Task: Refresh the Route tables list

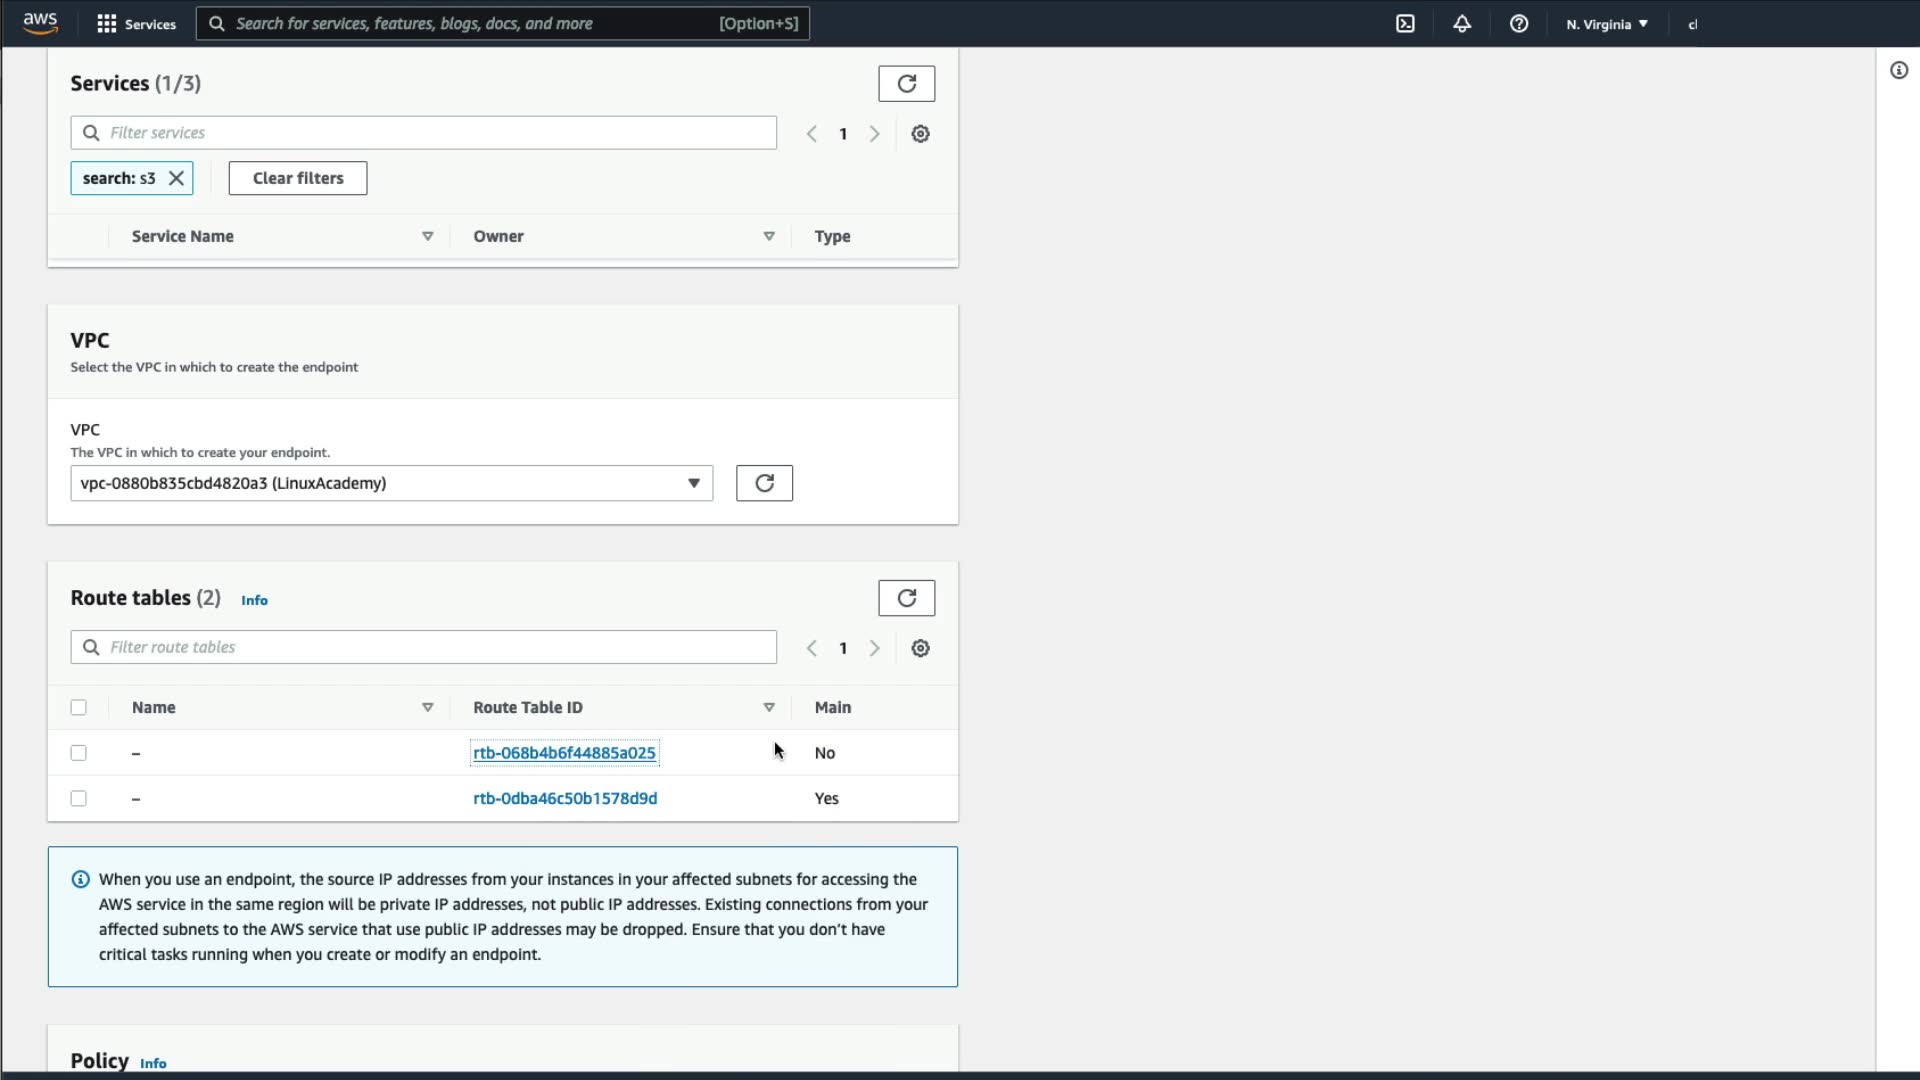Action: coord(906,598)
